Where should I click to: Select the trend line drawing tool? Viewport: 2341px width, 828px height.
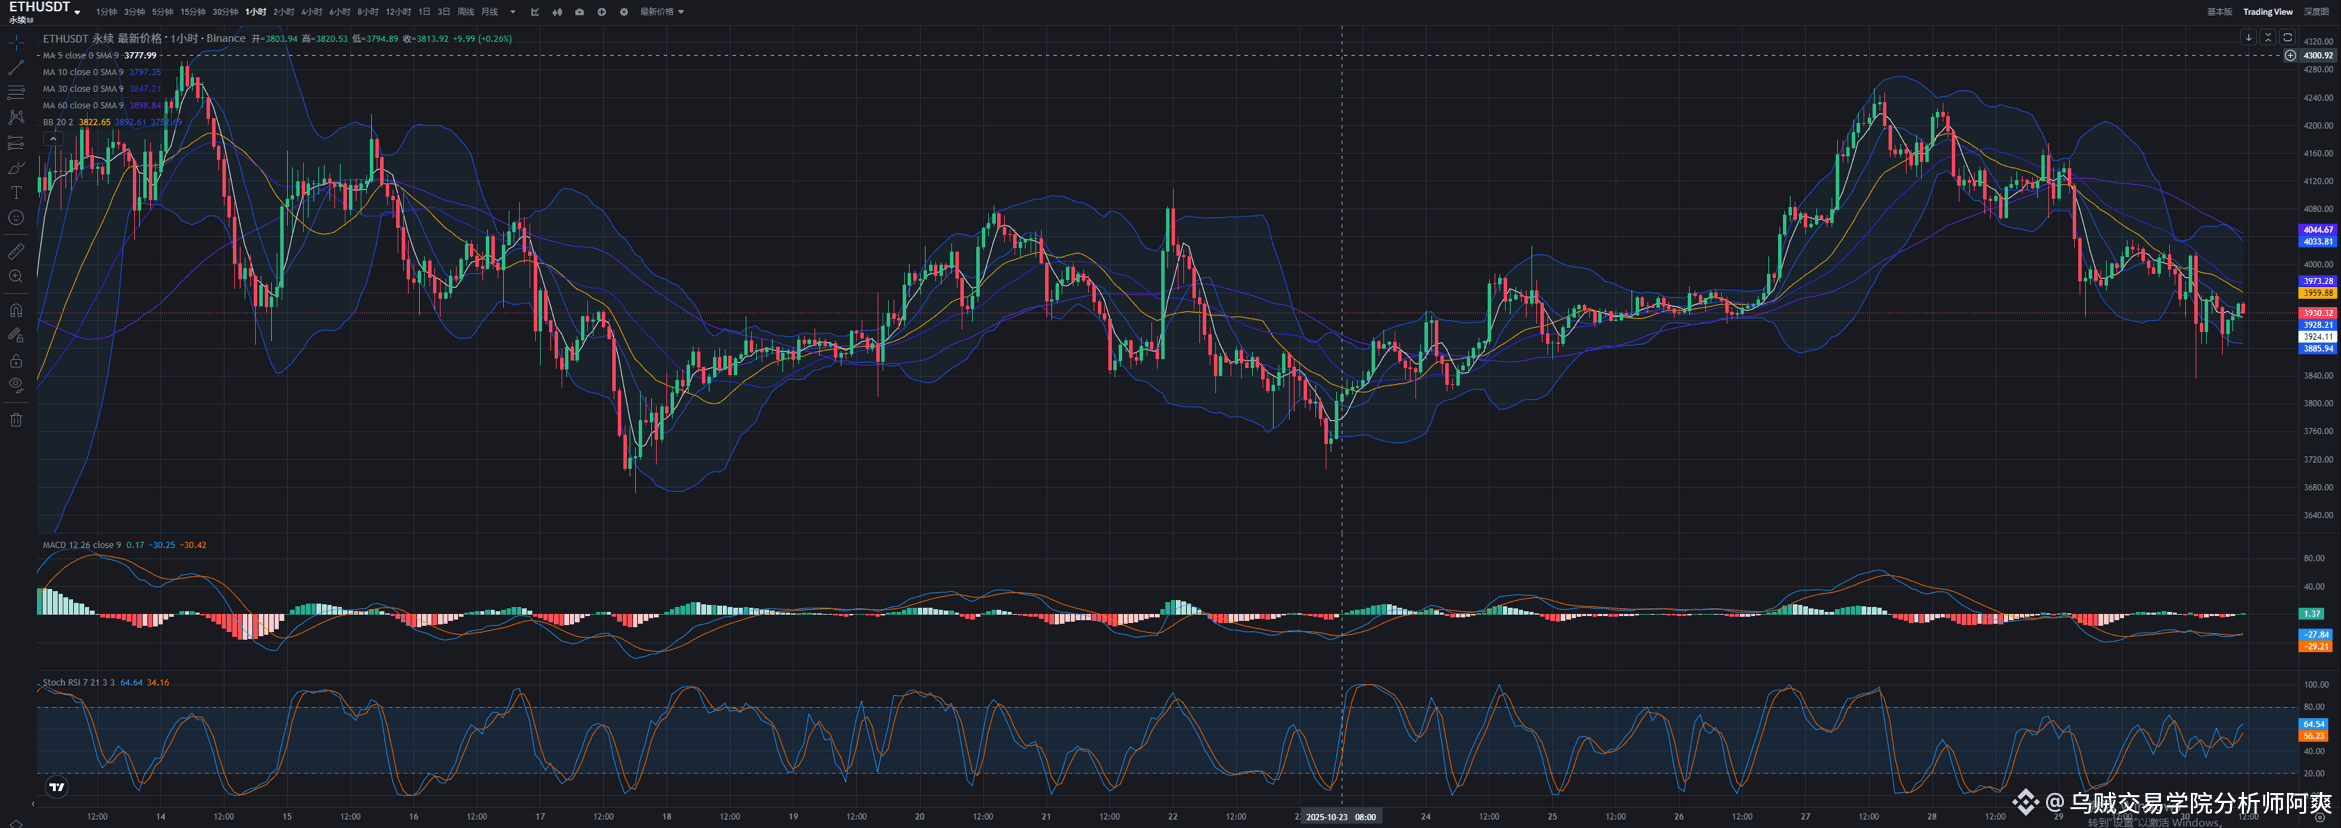[x=16, y=67]
